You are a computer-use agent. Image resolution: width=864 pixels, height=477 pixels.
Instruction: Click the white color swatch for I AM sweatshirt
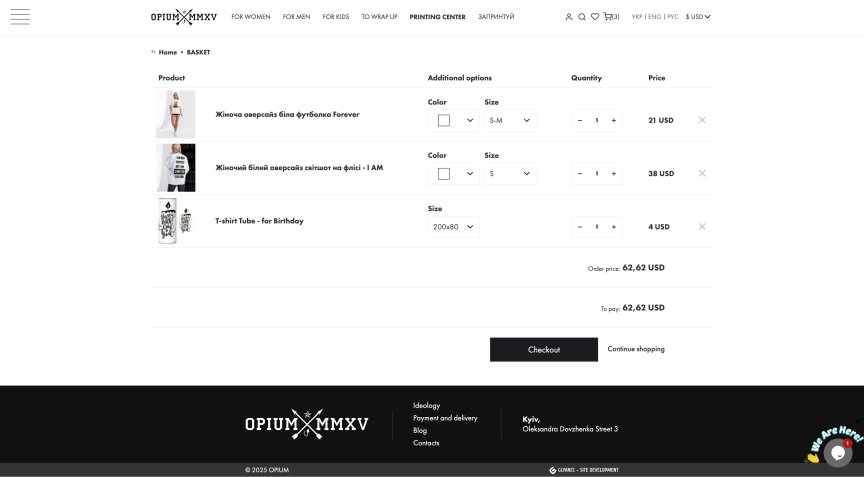444,174
